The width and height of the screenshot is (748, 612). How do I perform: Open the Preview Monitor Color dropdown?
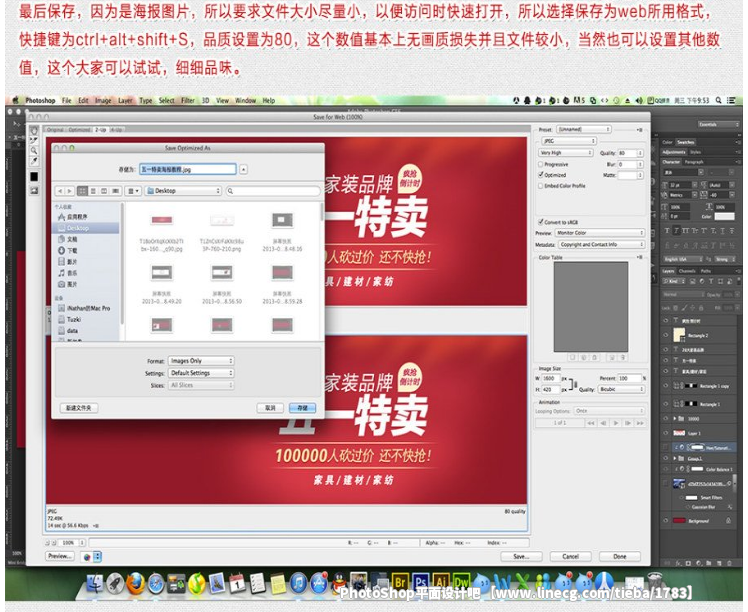(x=600, y=233)
